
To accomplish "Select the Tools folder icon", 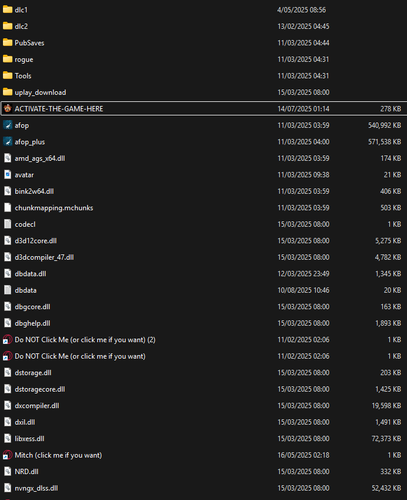I will tap(7, 76).
